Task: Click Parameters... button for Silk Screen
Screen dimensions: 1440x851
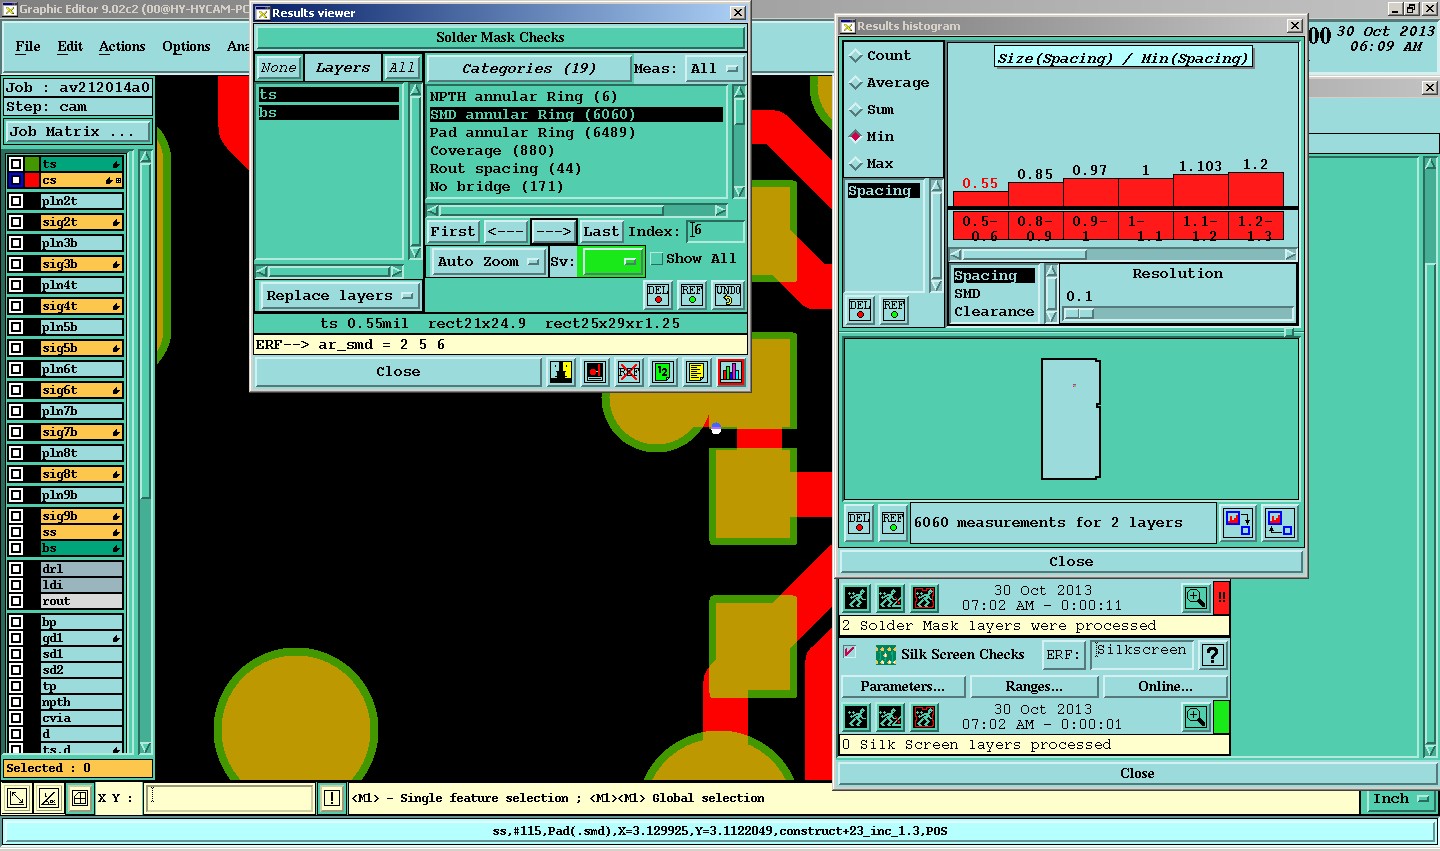Action: [x=903, y=687]
